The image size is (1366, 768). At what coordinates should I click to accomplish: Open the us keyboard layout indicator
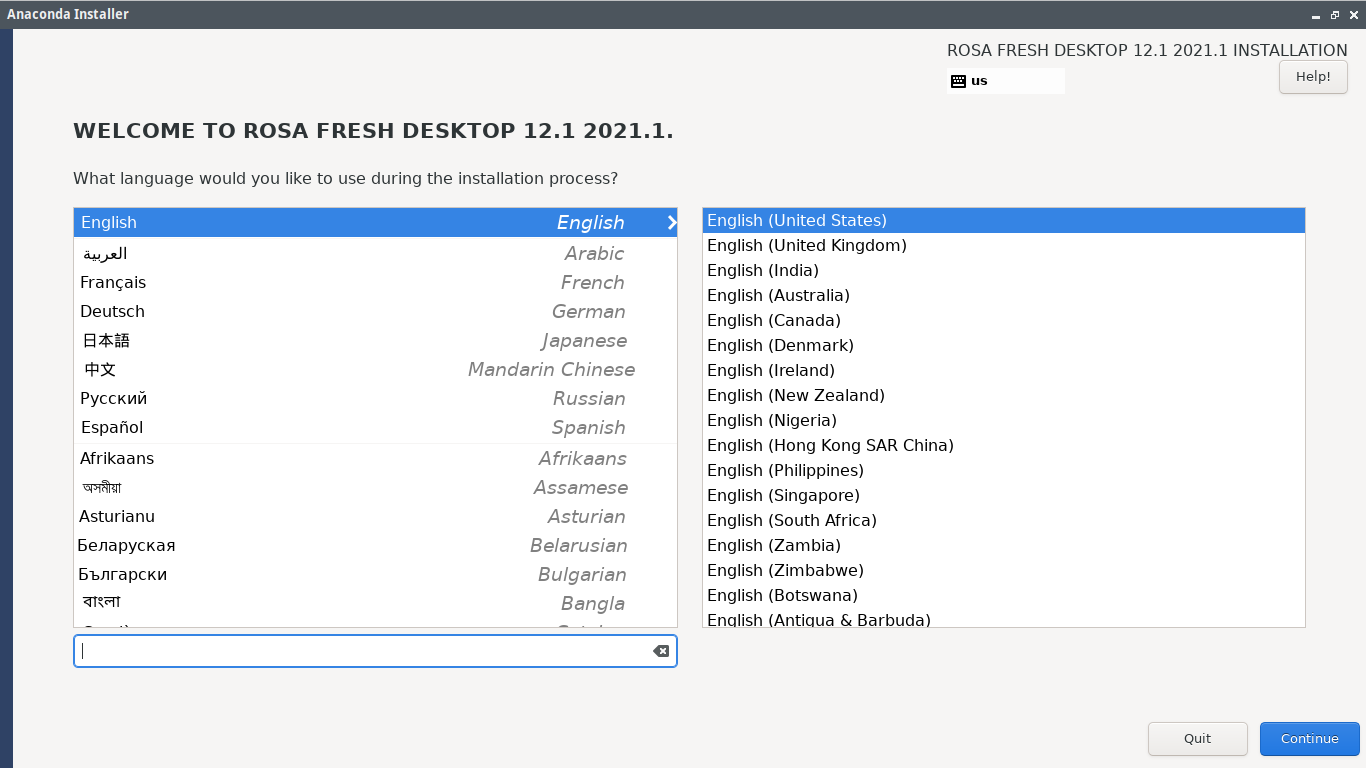[1006, 81]
